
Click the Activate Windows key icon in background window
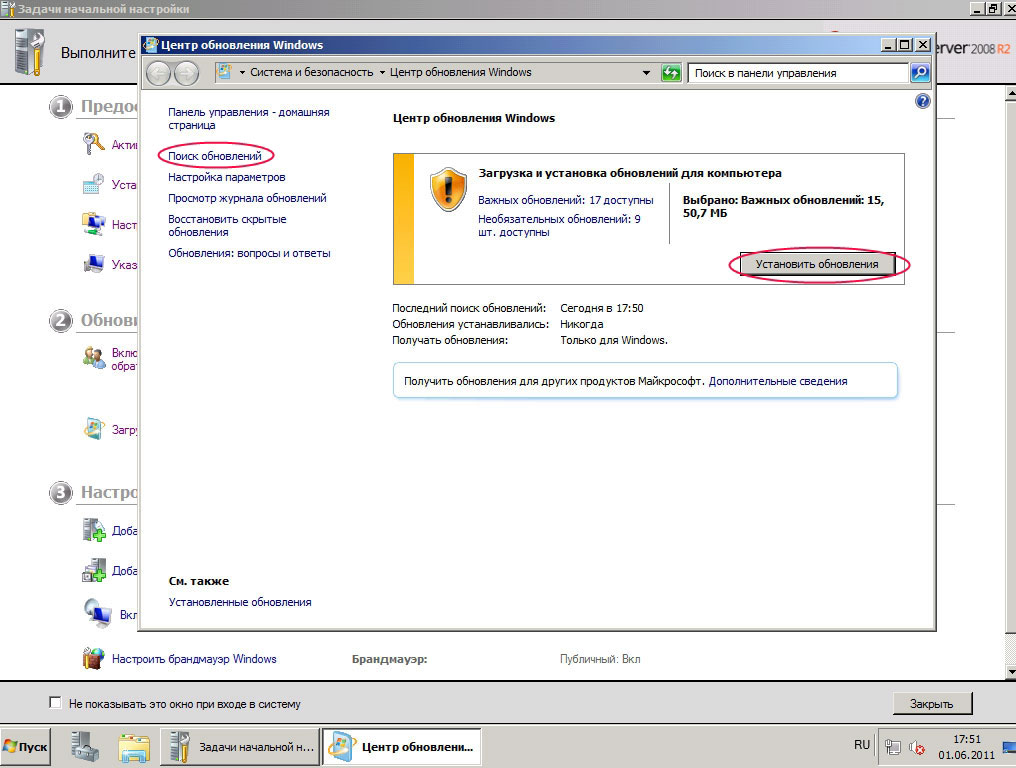point(93,144)
